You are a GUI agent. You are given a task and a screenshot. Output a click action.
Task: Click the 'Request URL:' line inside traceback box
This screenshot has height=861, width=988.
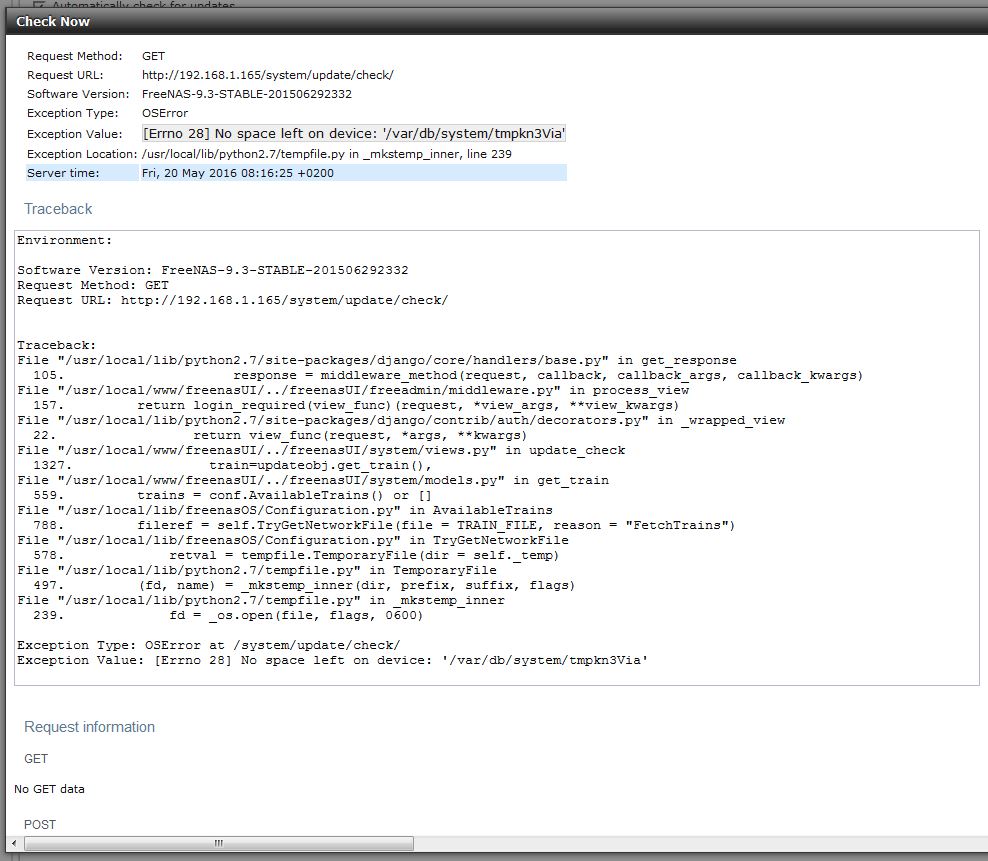click(x=233, y=300)
